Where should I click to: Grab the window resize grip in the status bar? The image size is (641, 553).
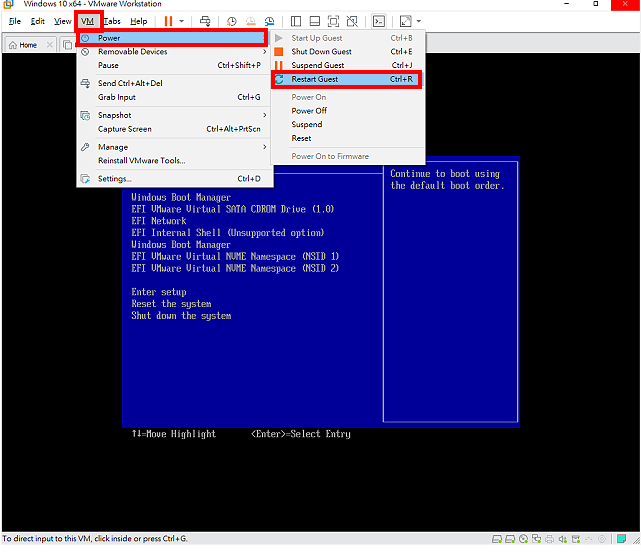coord(636,540)
